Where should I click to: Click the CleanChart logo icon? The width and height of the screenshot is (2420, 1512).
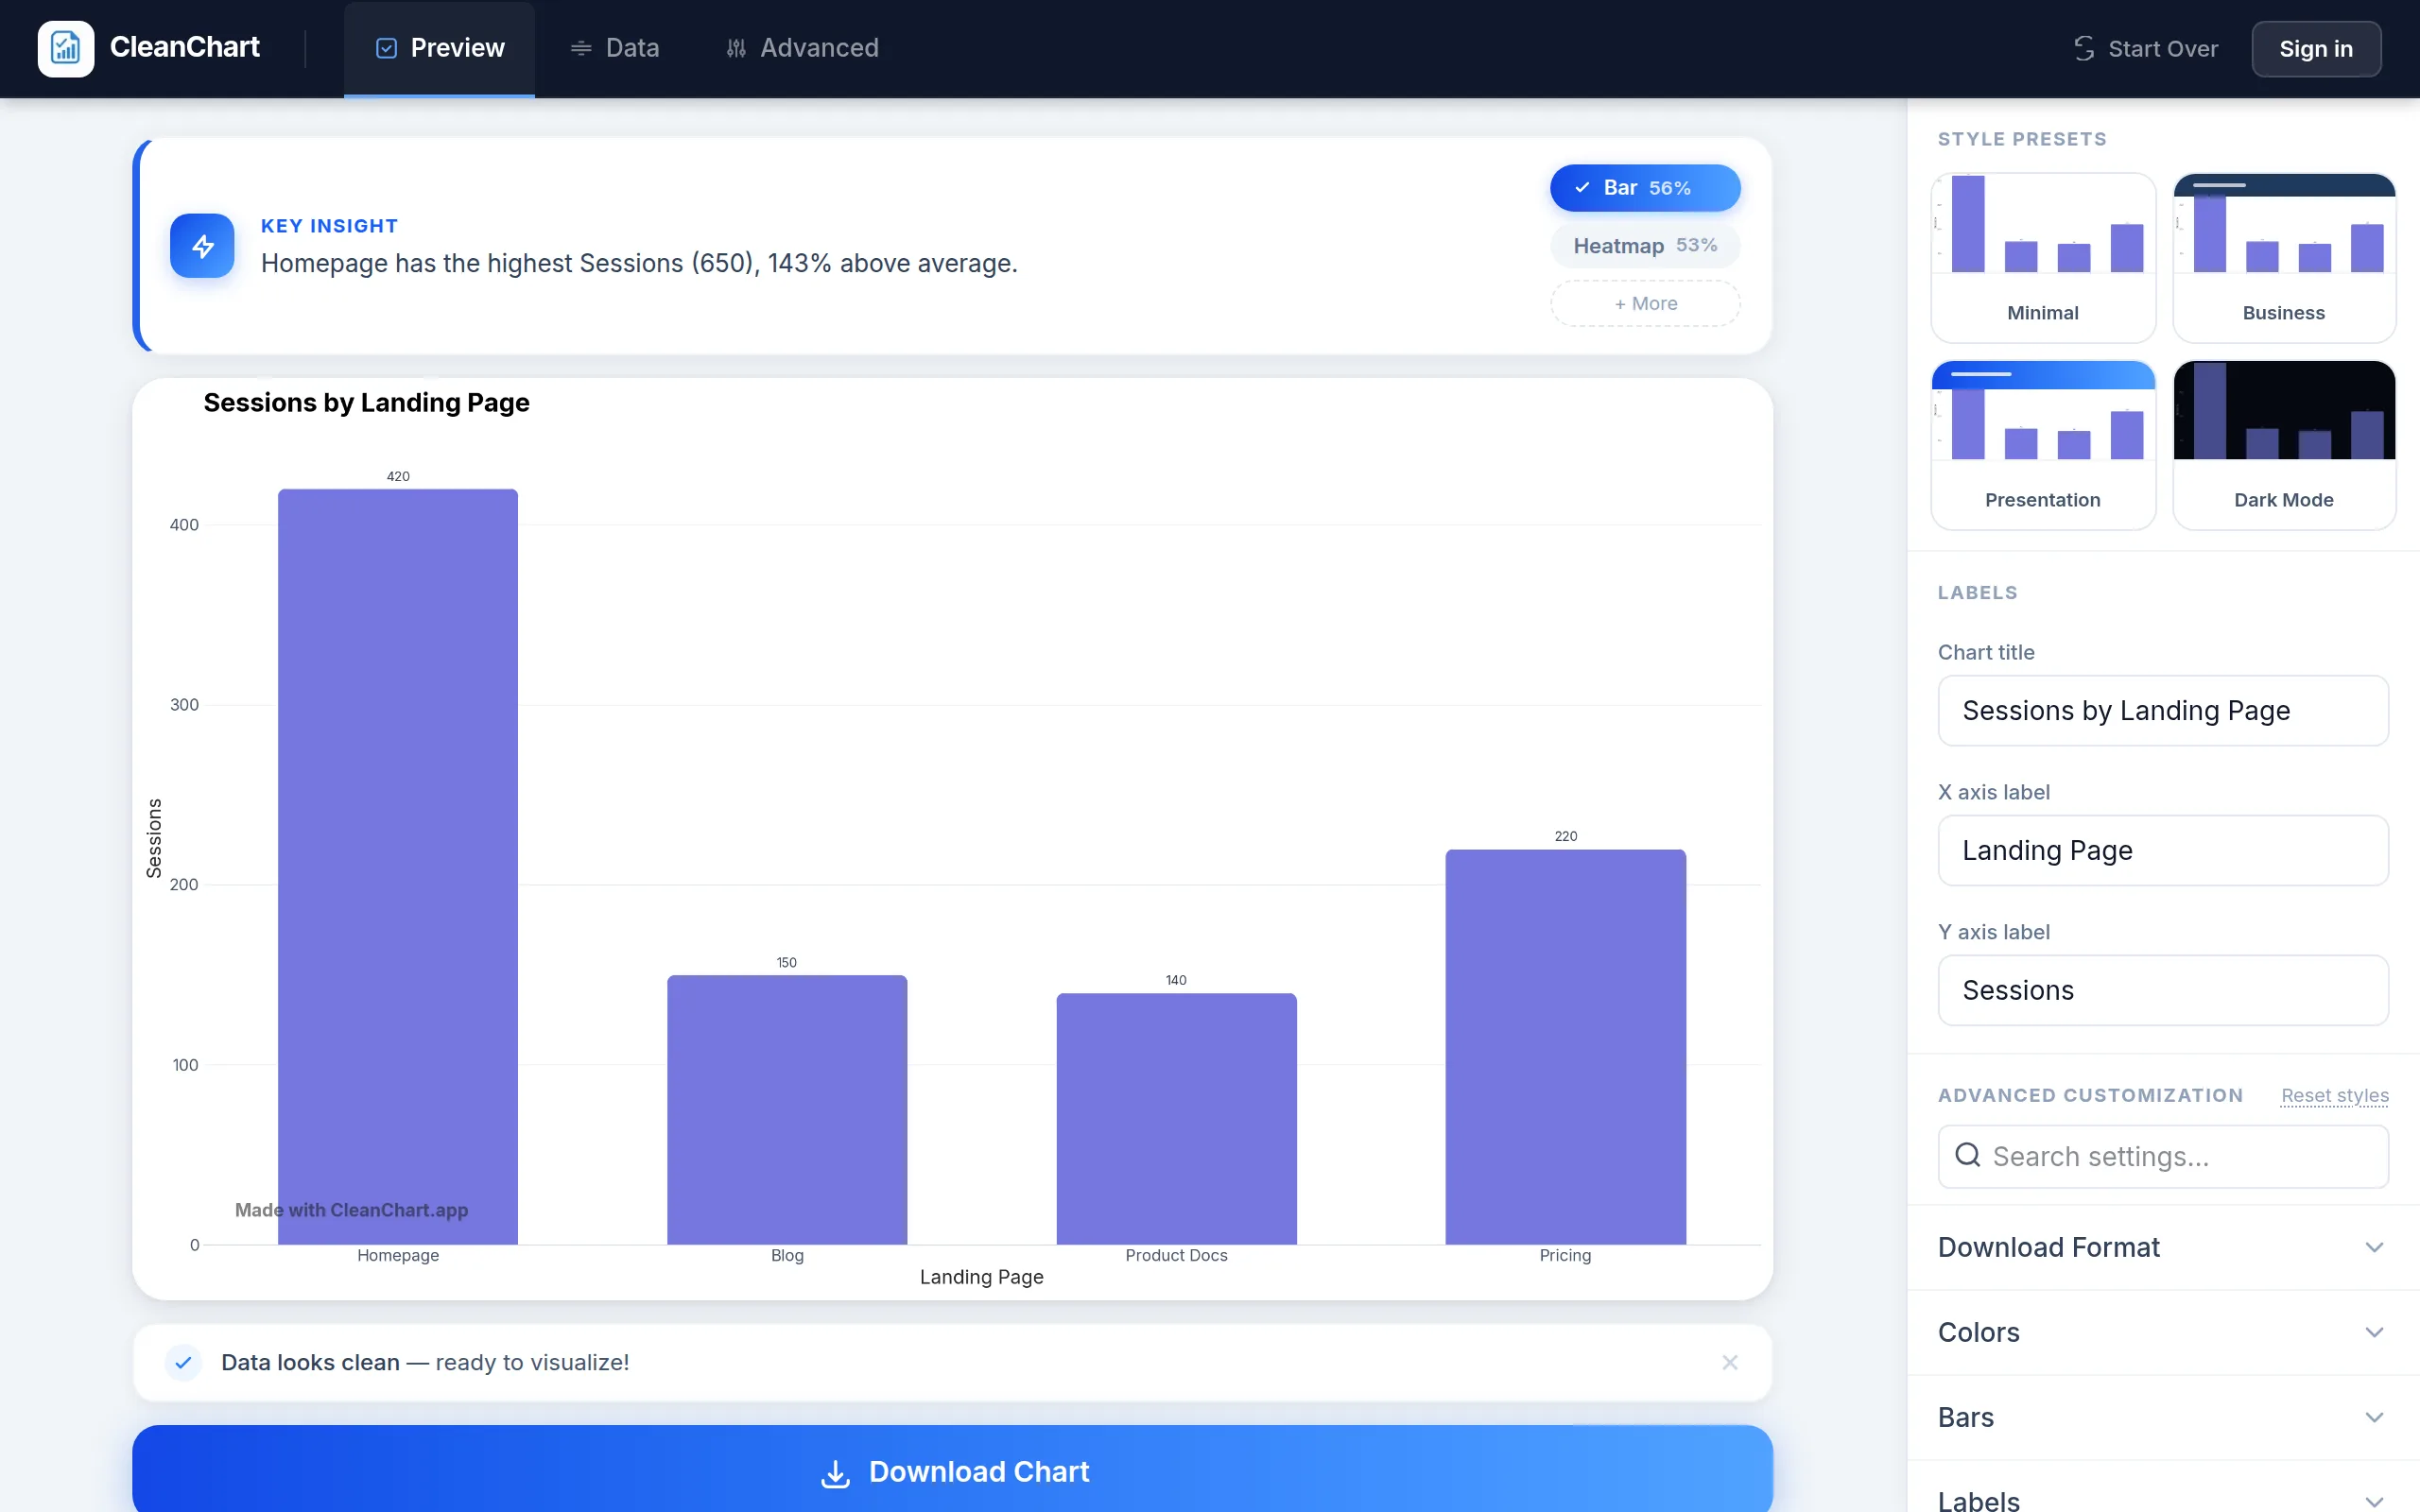[x=66, y=48]
